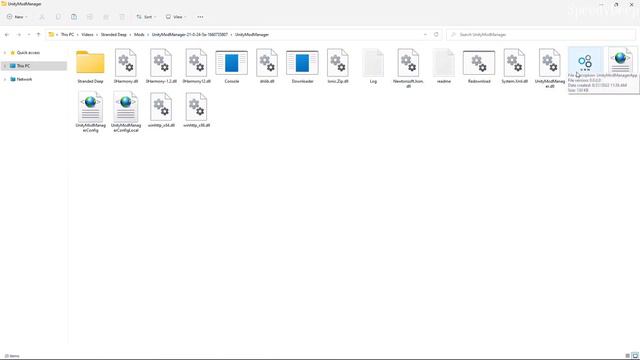Select the 0Harmony.dll file
The width and height of the screenshot is (640, 360).
pyautogui.click(x=126, y=67)
